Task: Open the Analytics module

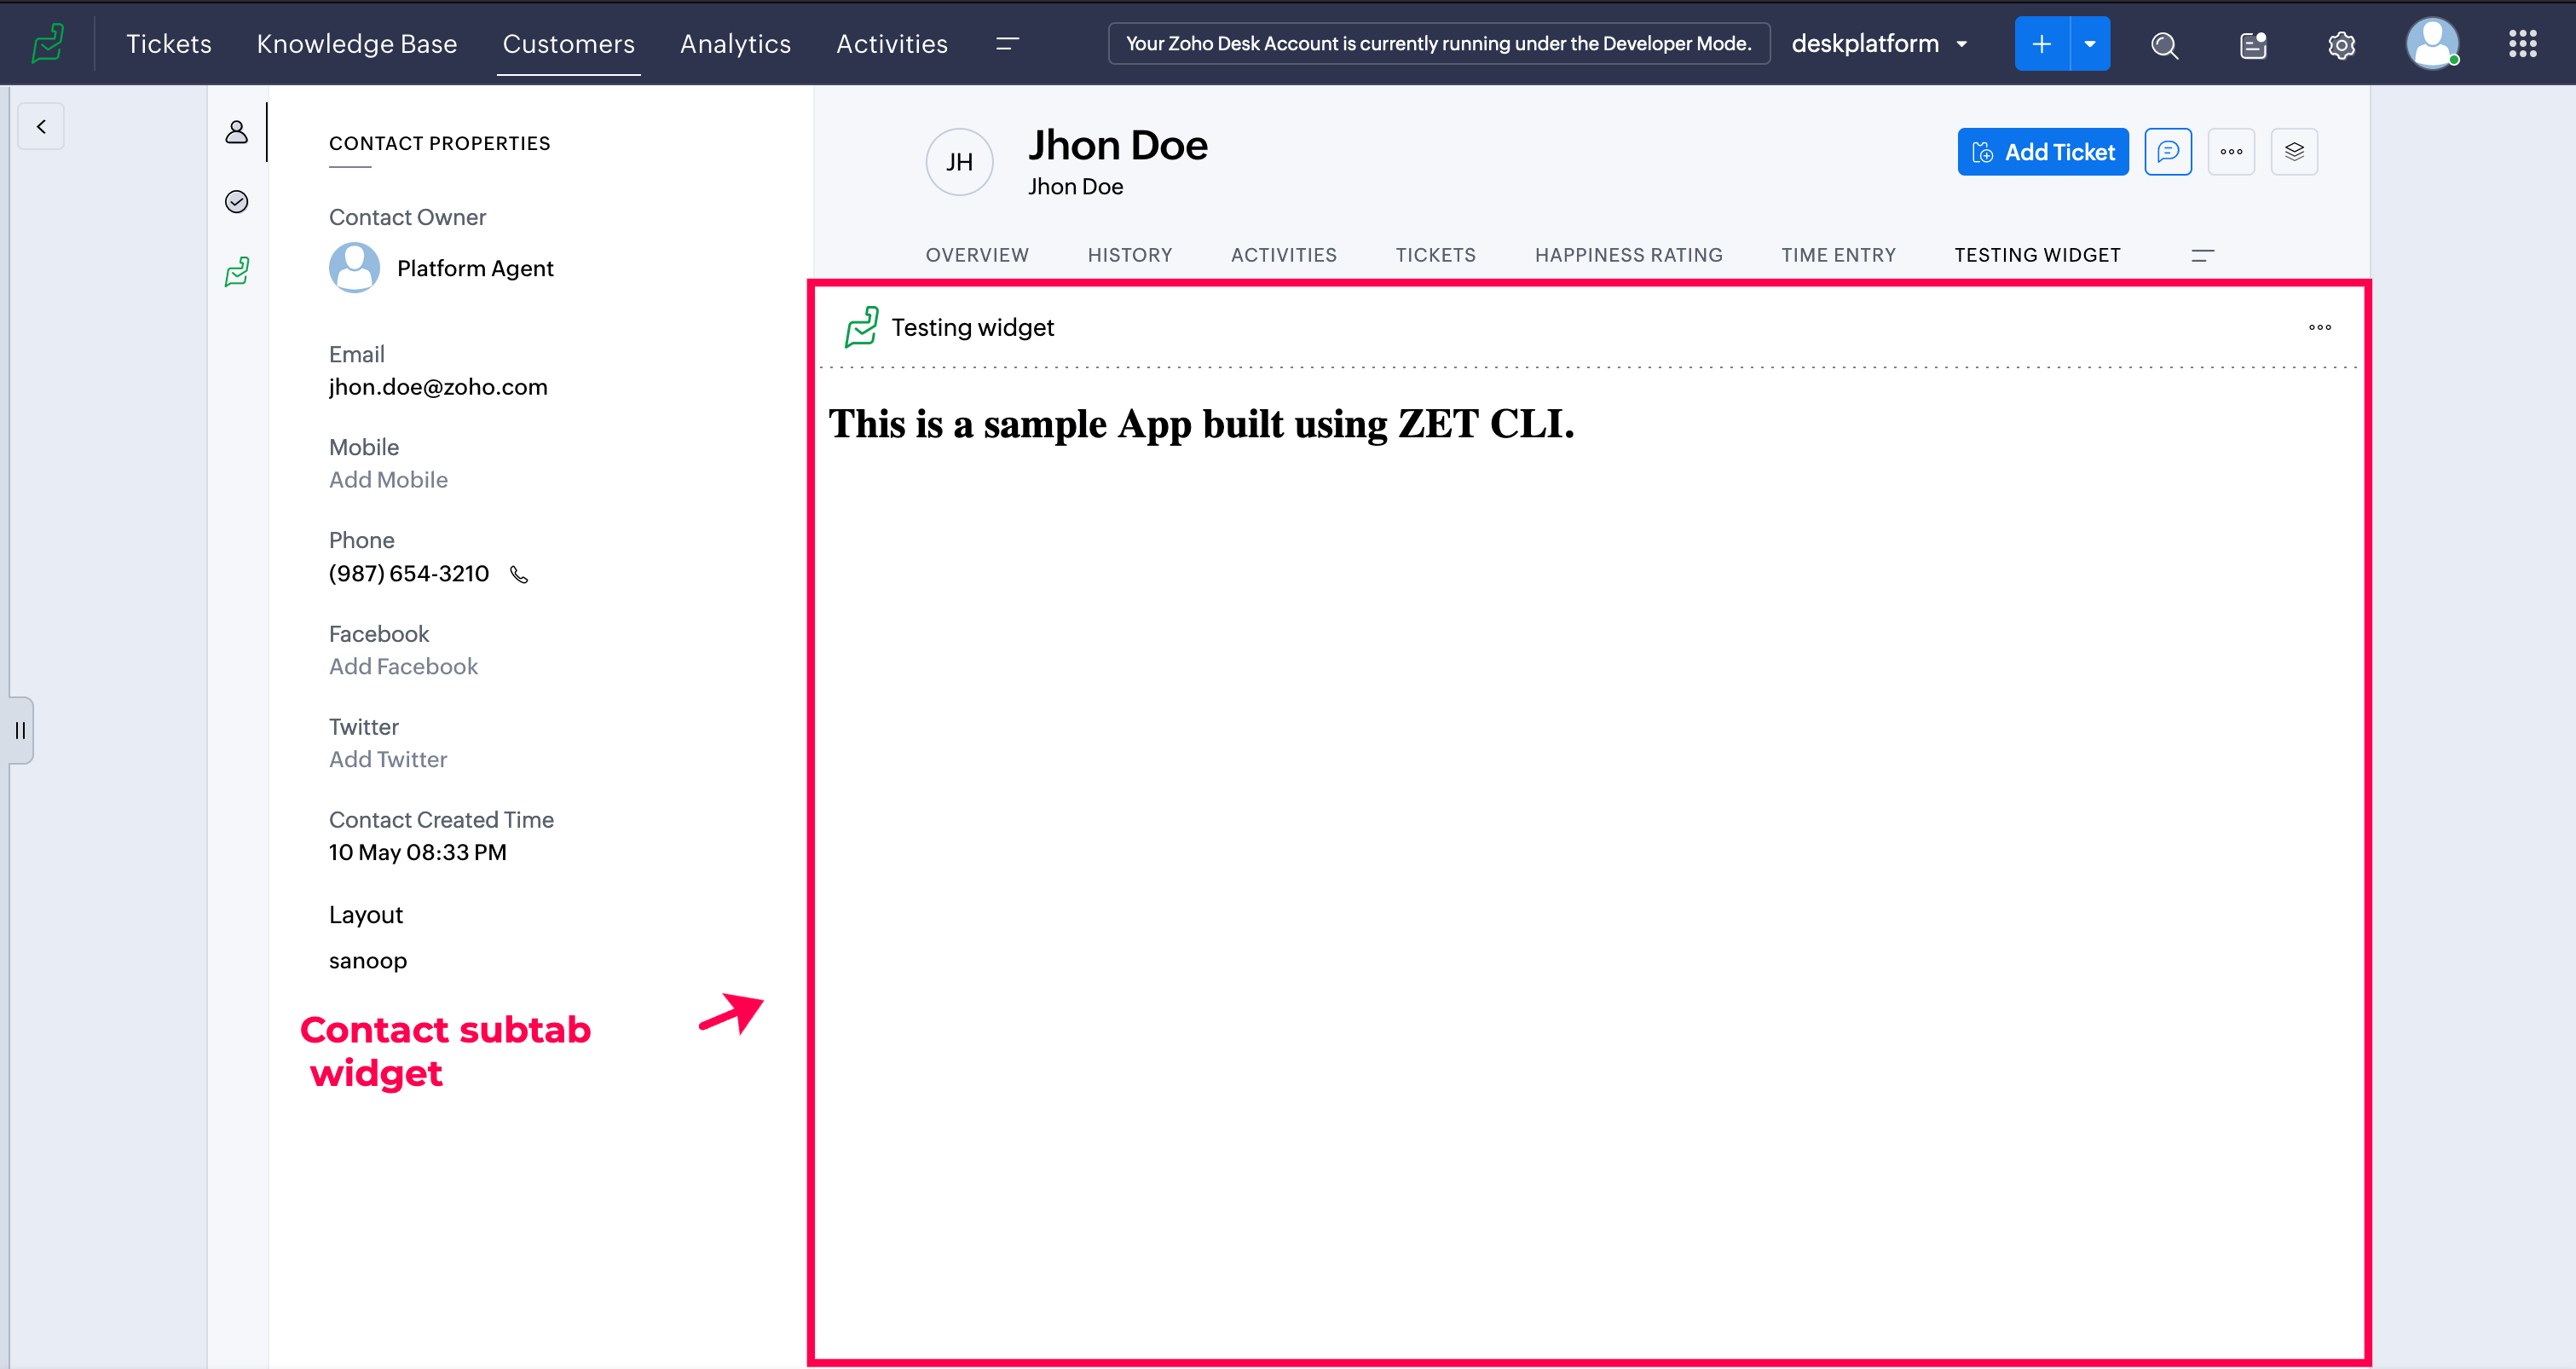Action: pos(735,44)
